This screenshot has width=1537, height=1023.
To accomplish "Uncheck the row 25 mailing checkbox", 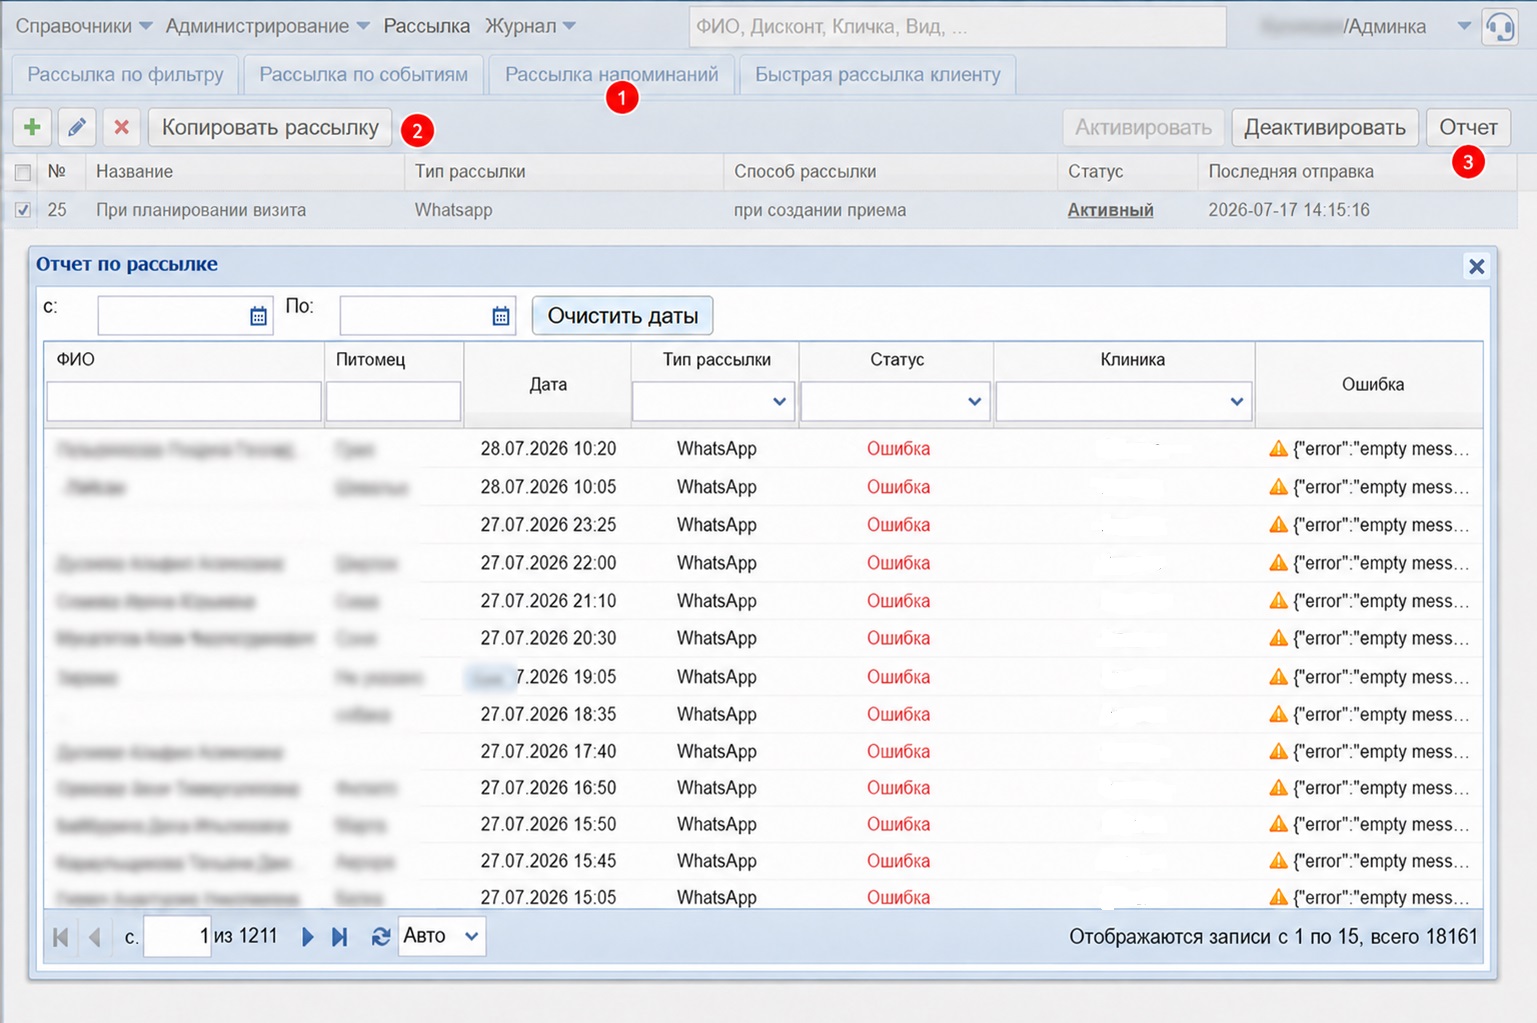I will tap(22, 210).
